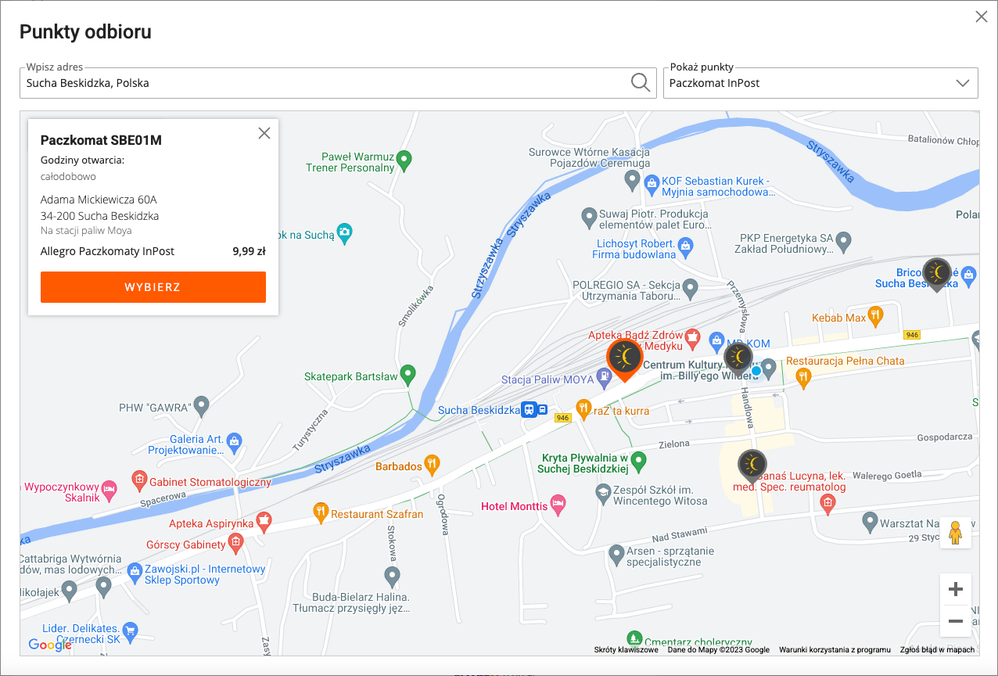Click the całodobowo opening hours text

tap(68, 176)
